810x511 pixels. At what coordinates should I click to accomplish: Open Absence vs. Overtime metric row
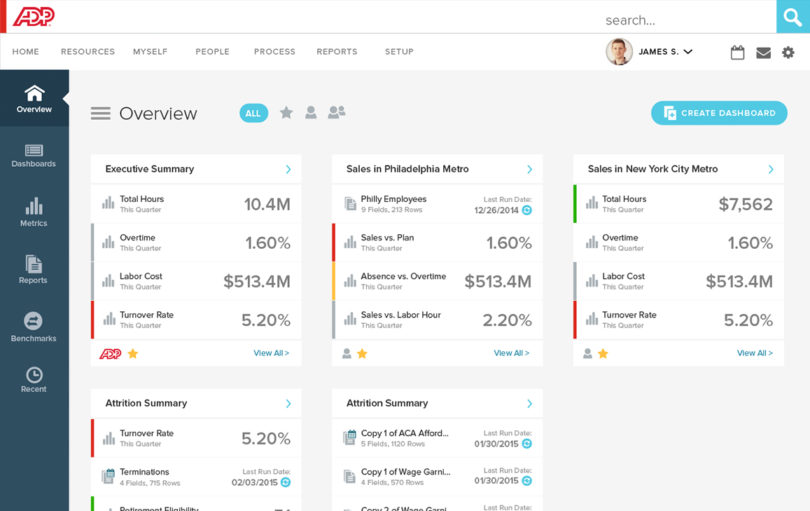pos(437,281)
